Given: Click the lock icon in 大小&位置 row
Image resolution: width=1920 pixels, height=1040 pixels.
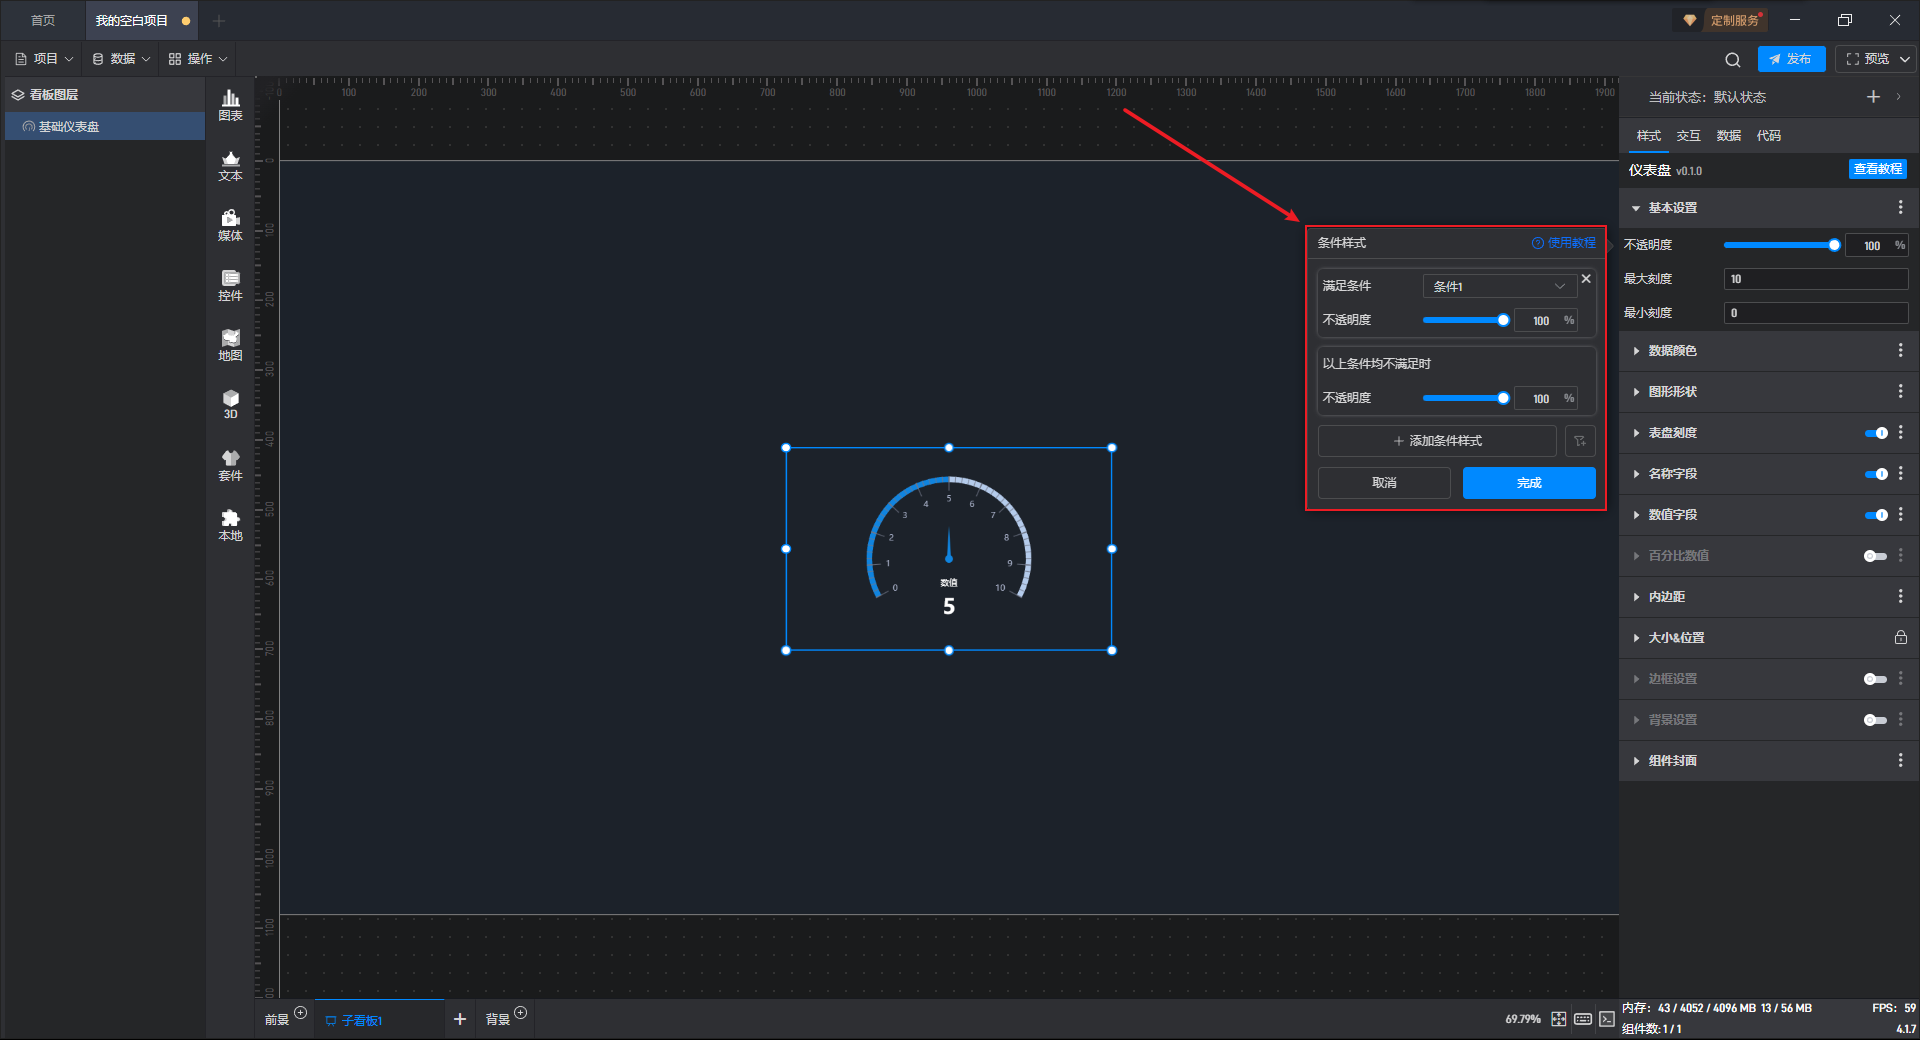Looking at the screenshot, I should 1900,638.
